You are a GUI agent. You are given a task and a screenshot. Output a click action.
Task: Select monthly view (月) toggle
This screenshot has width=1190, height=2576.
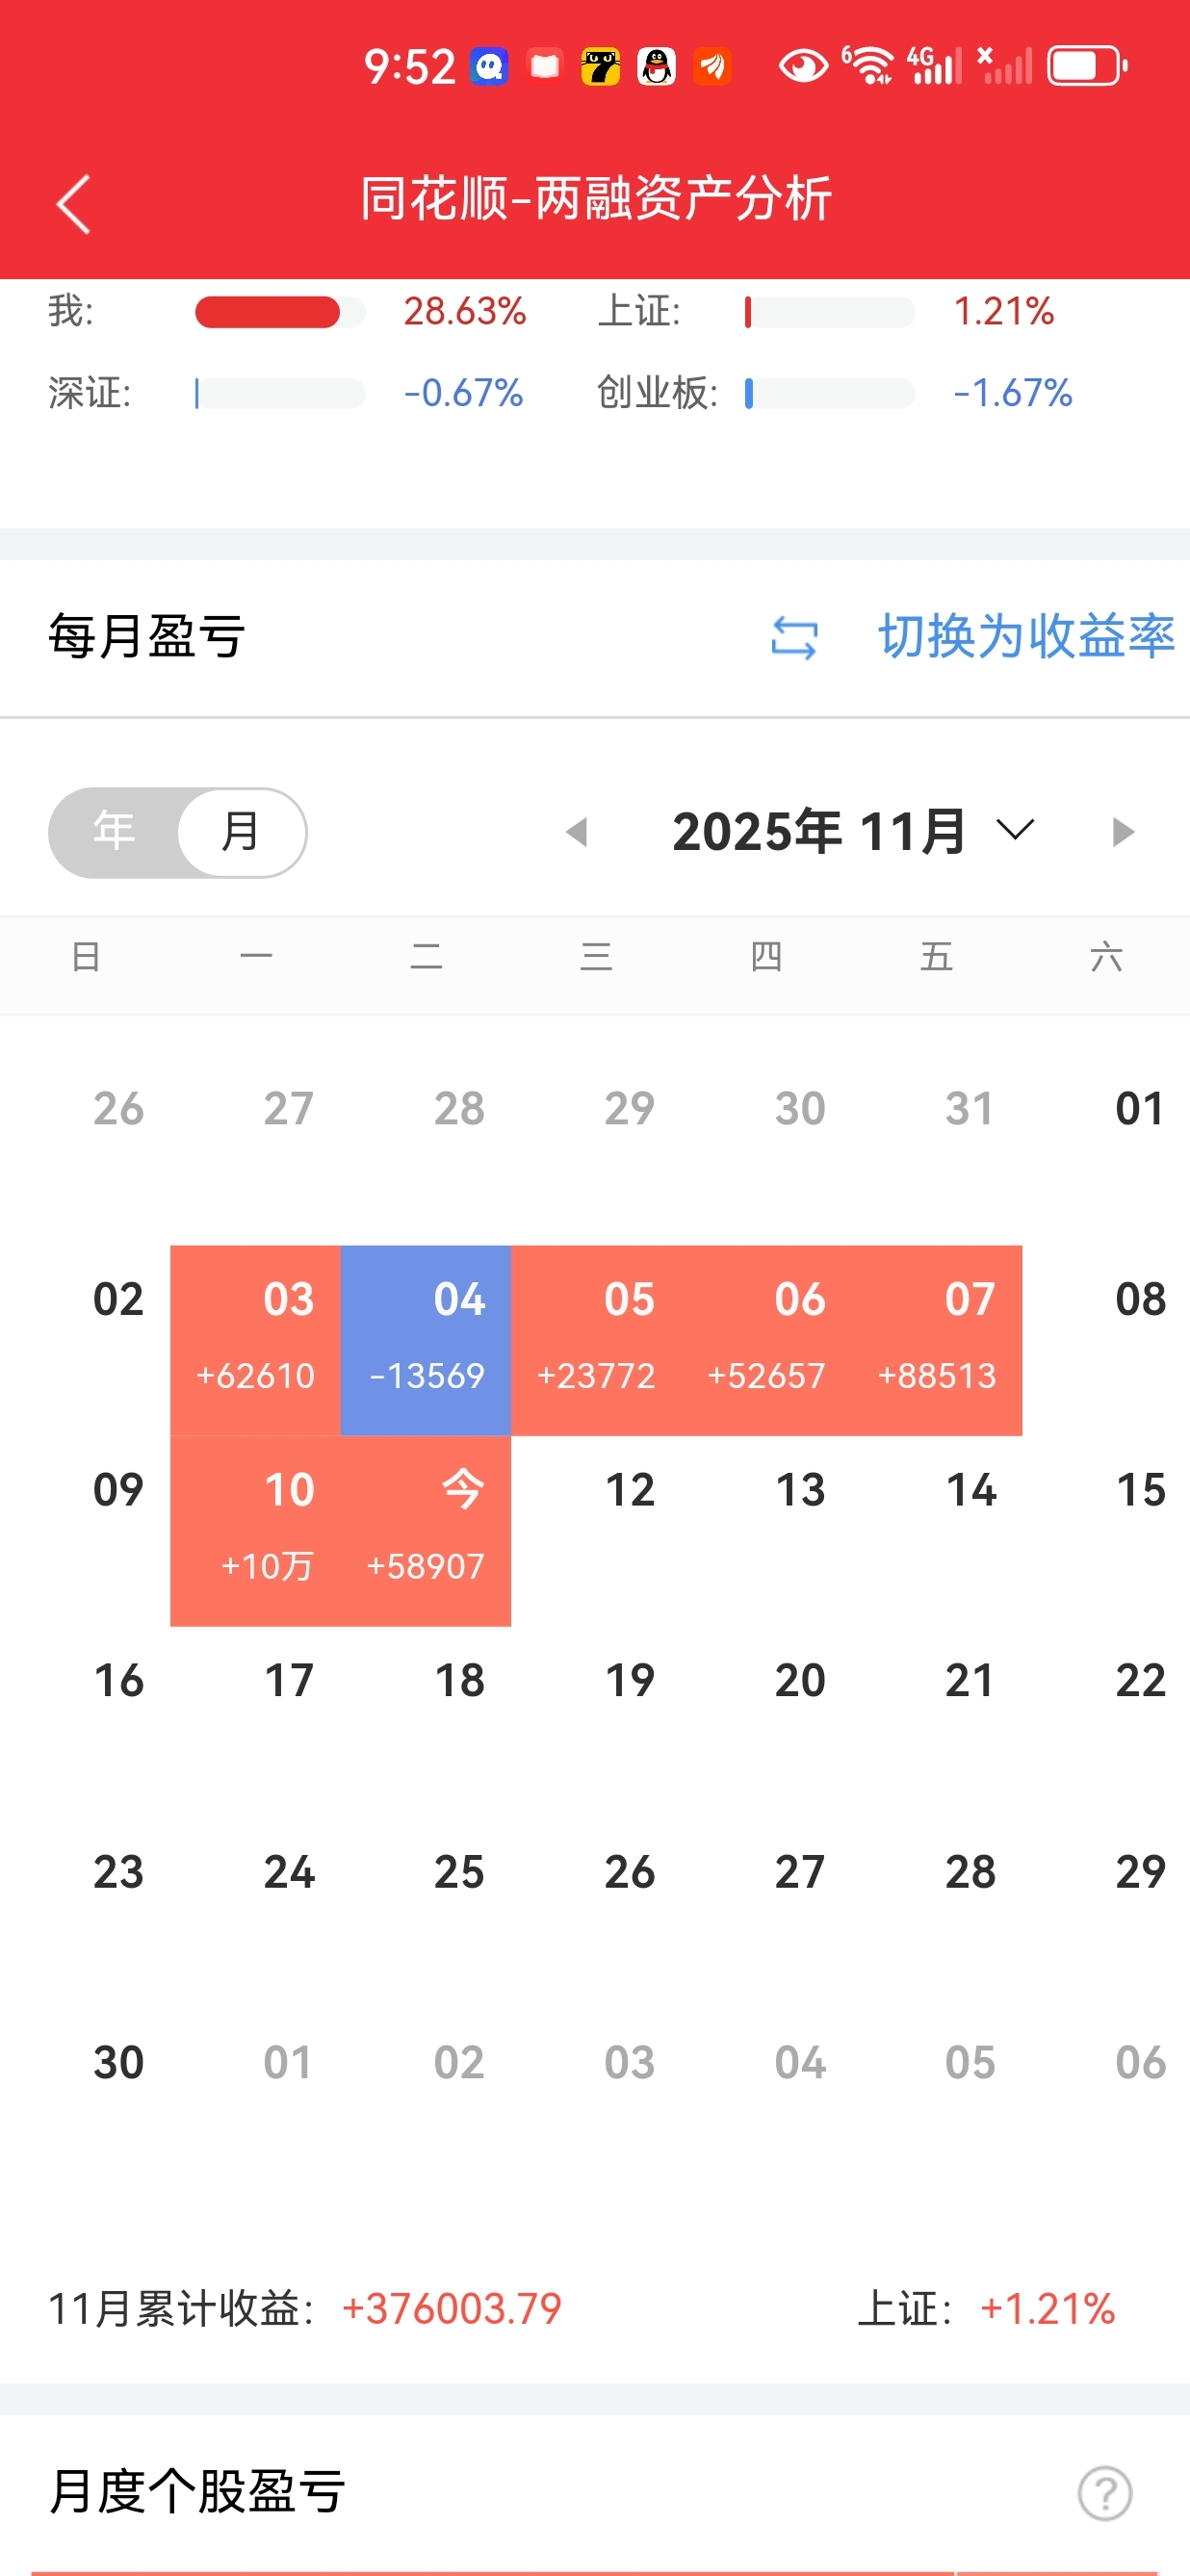pos(240,832)
